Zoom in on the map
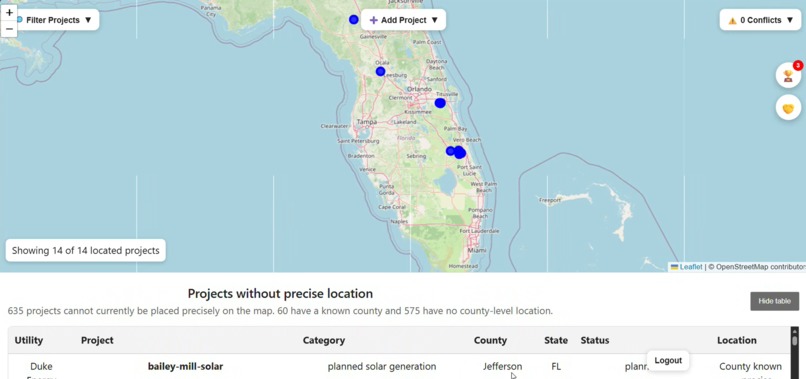Image resolution: width=806 pixels, height=379 pixels. [9, 12]
